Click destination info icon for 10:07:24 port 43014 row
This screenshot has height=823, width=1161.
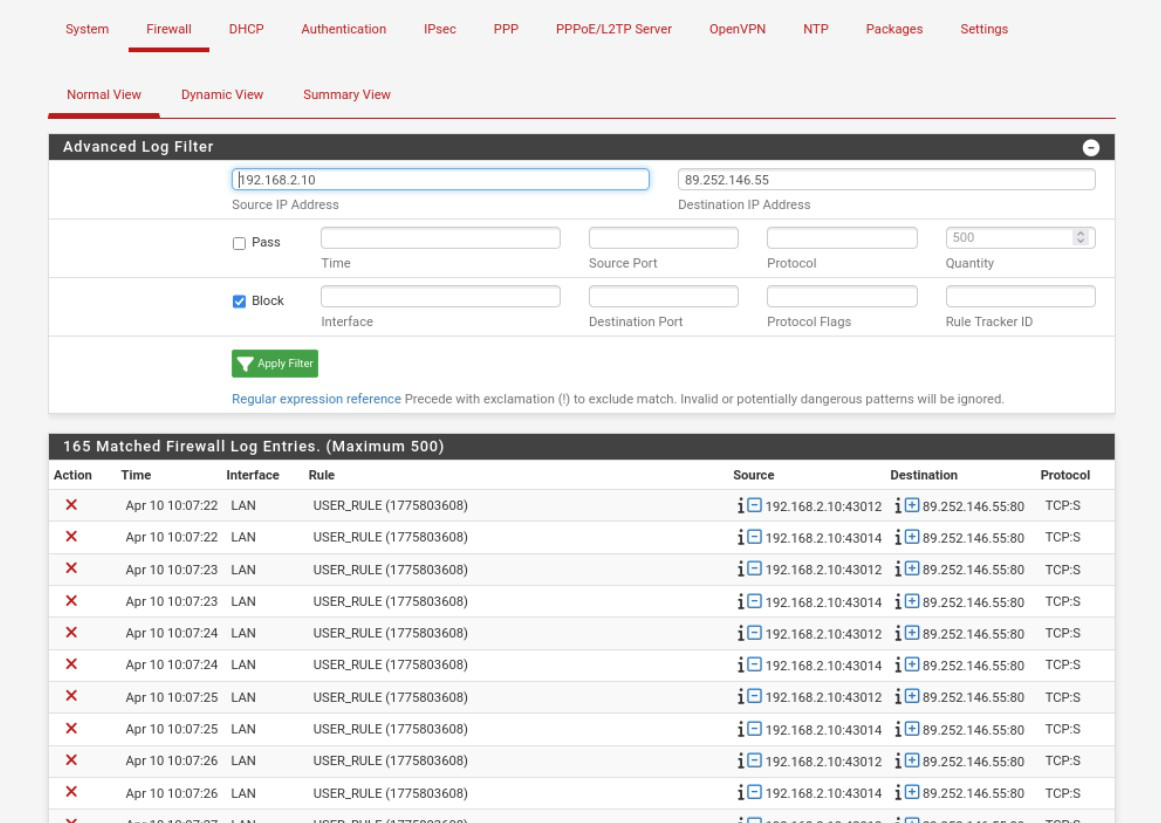click(x=898, y=665)
